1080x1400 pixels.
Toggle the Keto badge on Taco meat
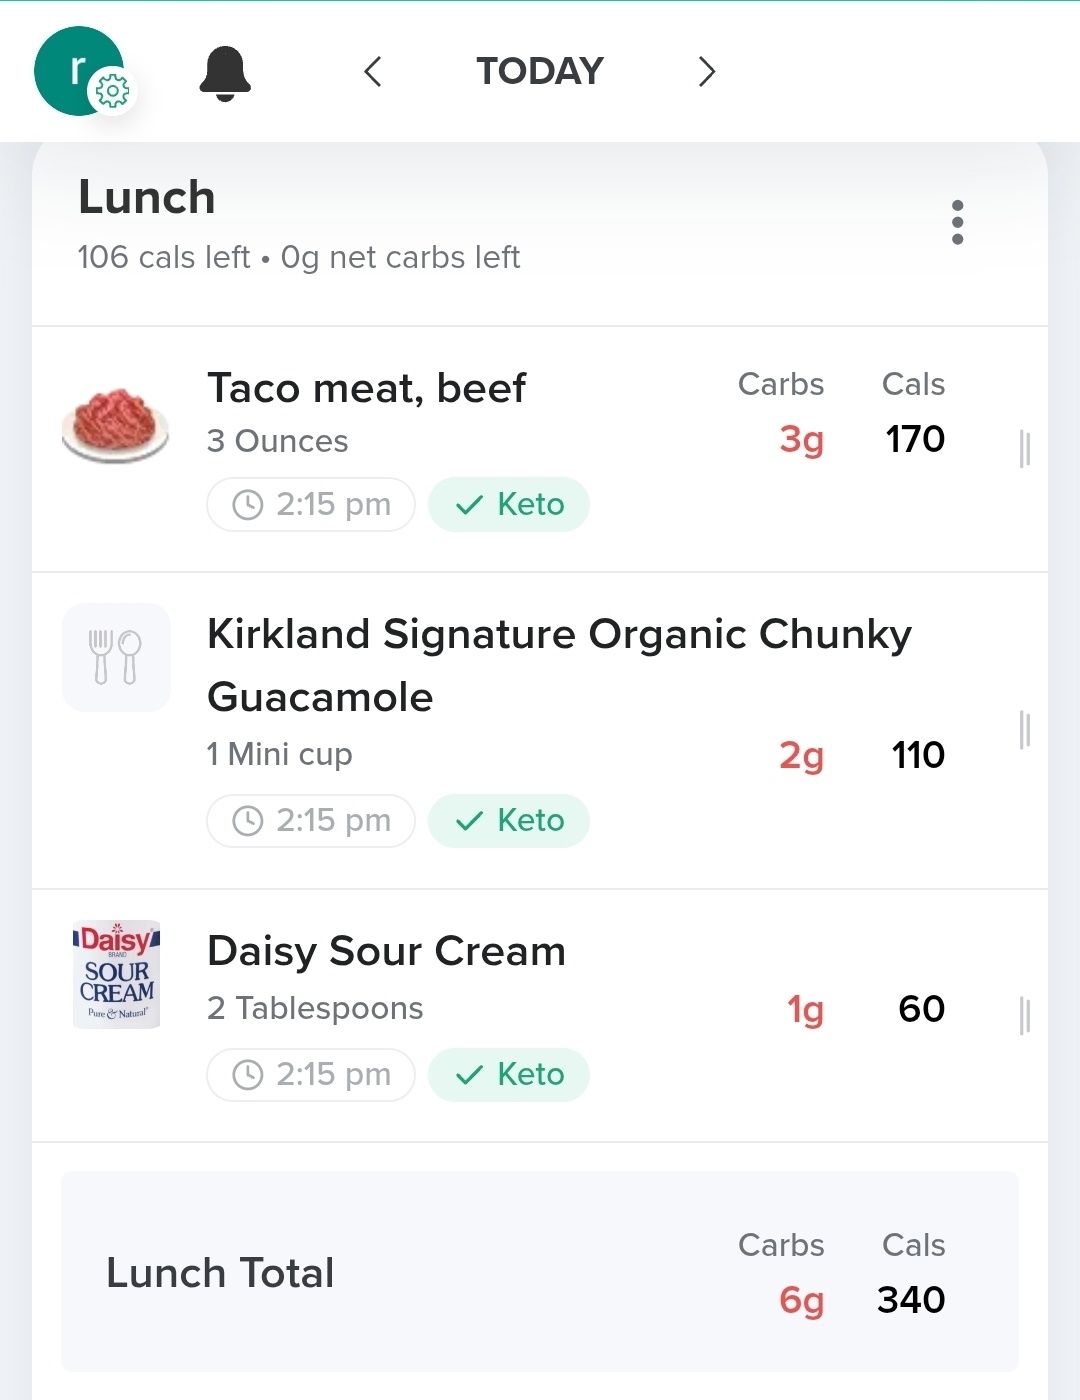point(509,504)
